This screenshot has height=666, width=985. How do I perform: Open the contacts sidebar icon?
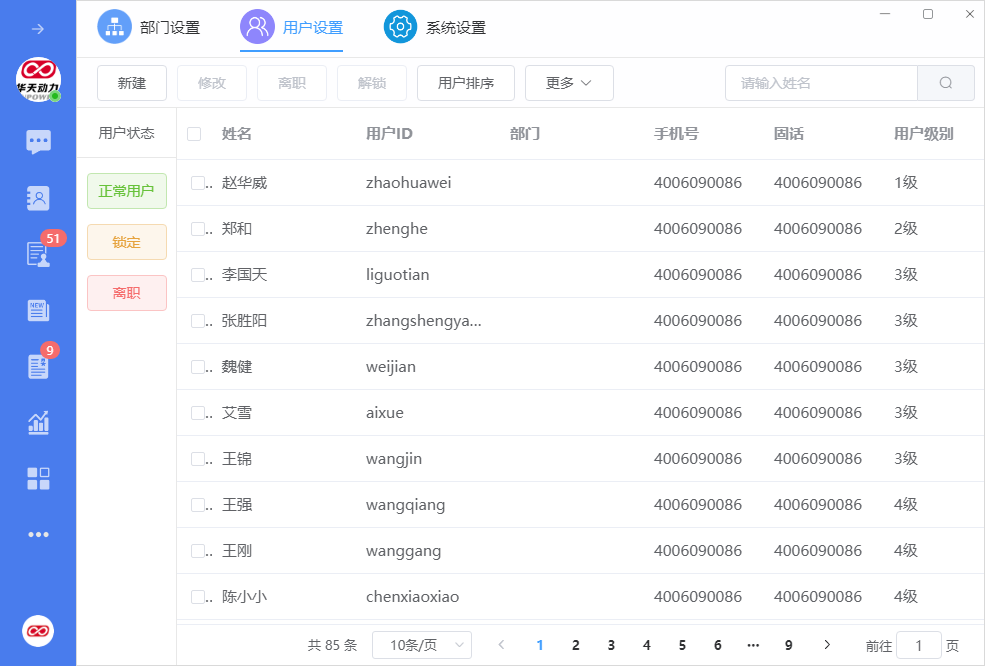[x=38, y=198]
